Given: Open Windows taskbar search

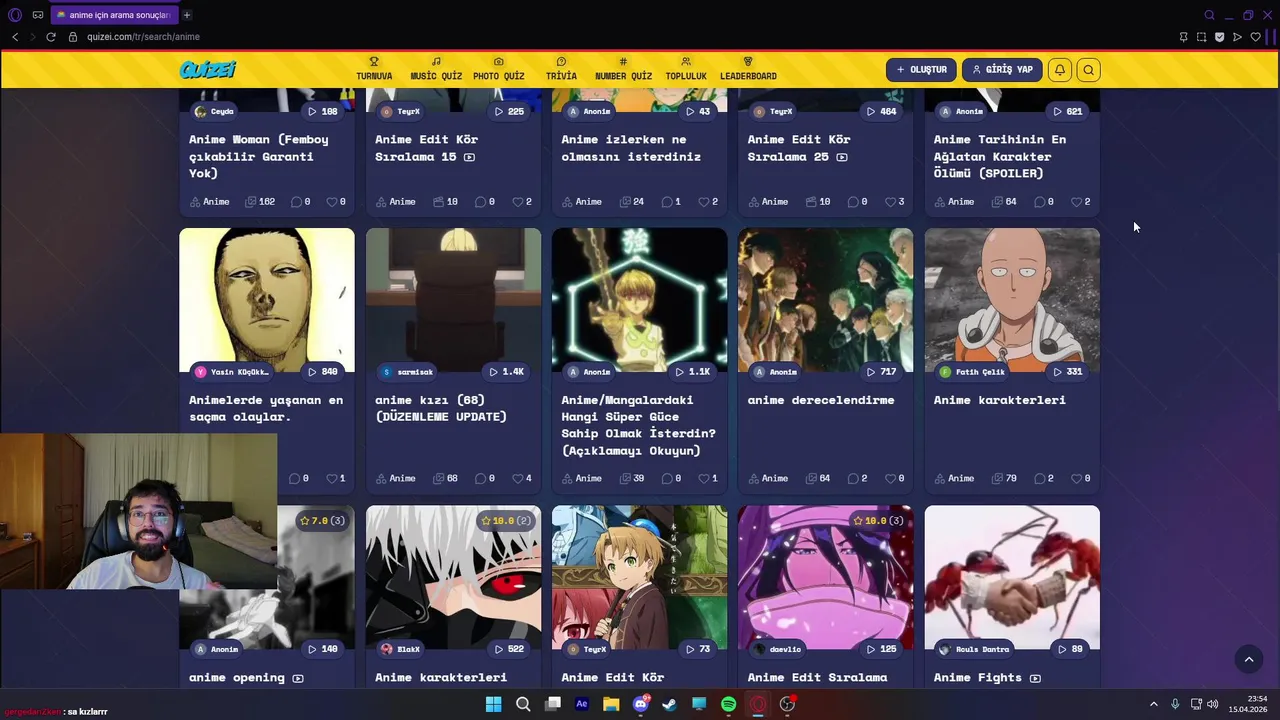Looking at the screenshot, I should [x=523, y=704].
